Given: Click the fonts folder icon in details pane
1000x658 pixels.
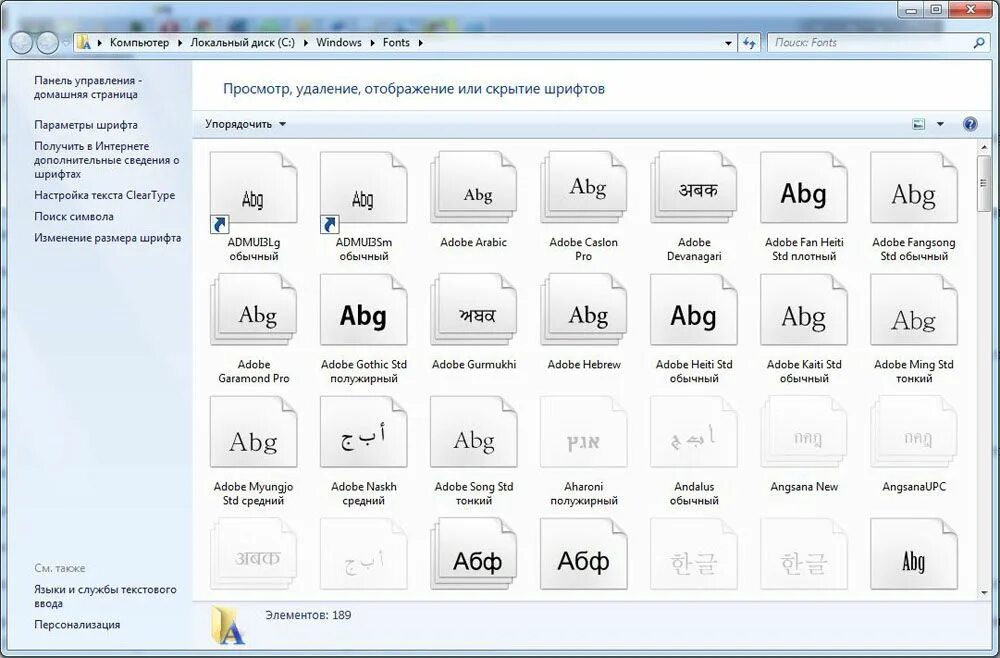Looking at the screenshot, I should [x=228, y=626].
